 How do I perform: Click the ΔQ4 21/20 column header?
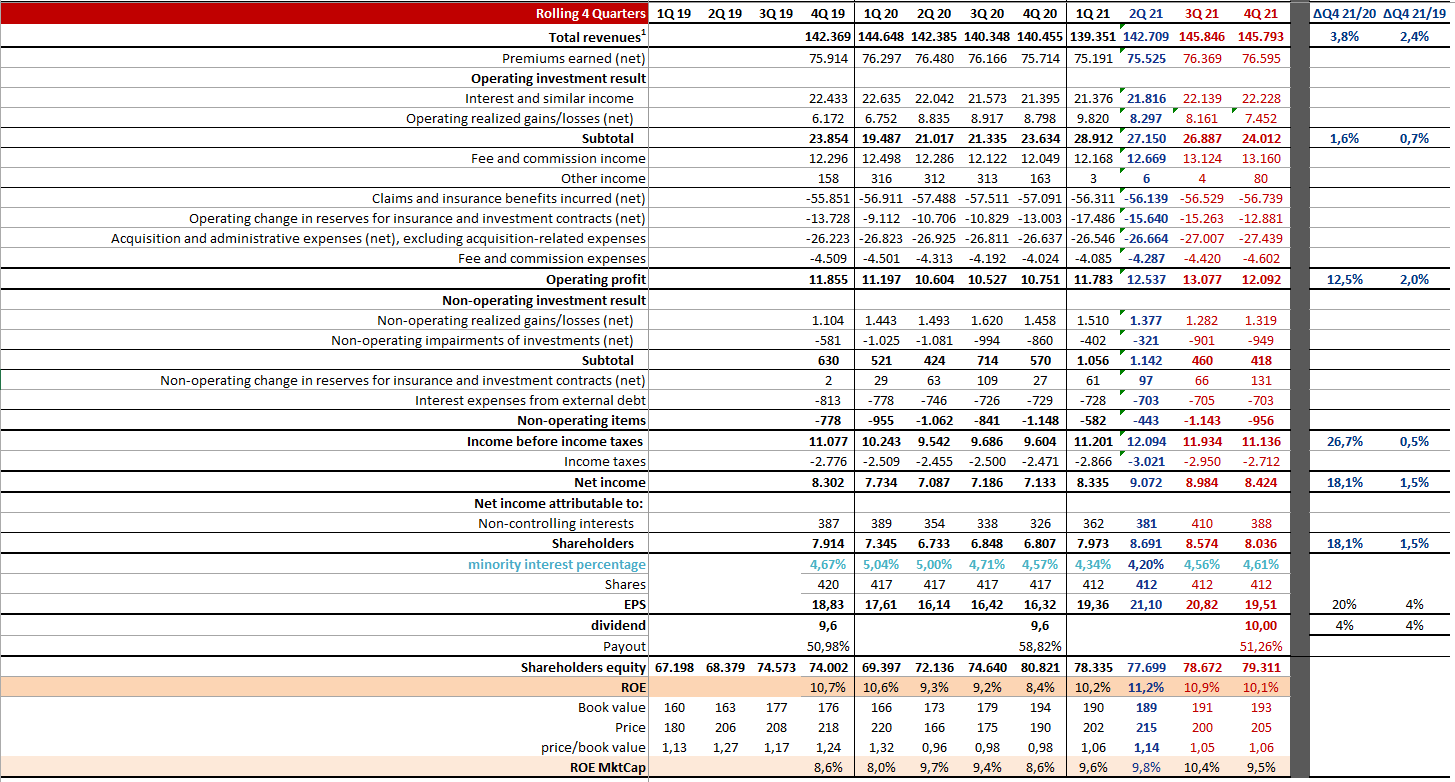coord(1346,14)
